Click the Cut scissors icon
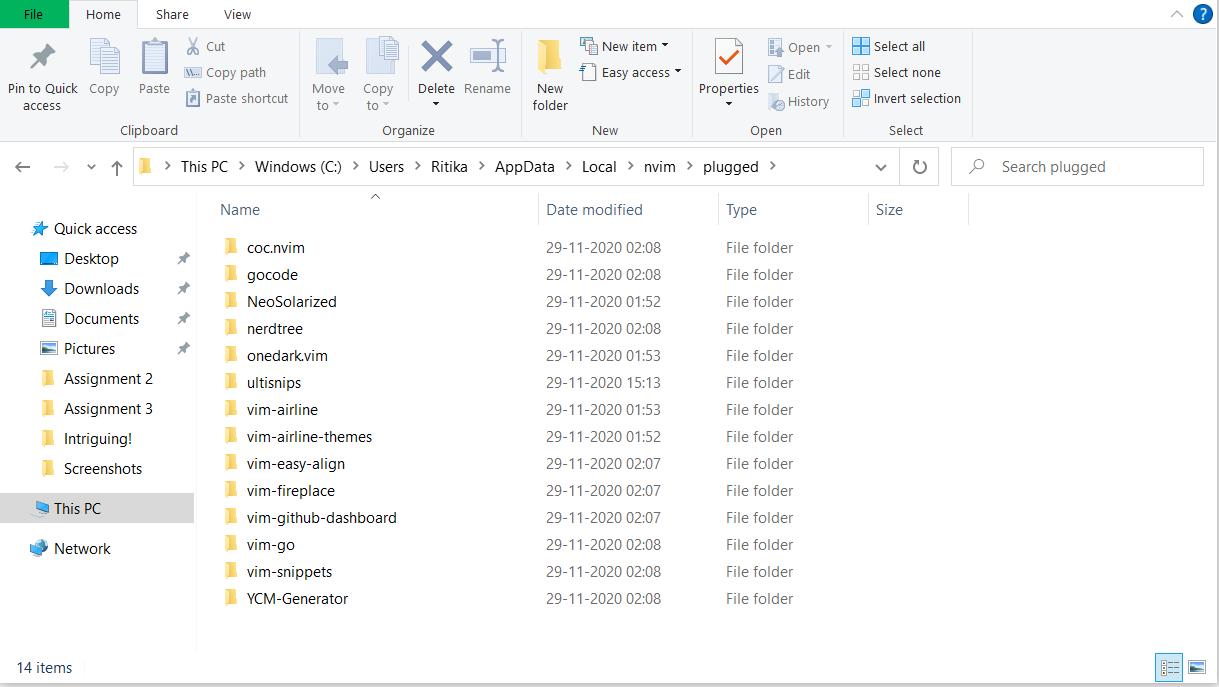This screenshot has height=687, width=1219. (x=193, y=46)
